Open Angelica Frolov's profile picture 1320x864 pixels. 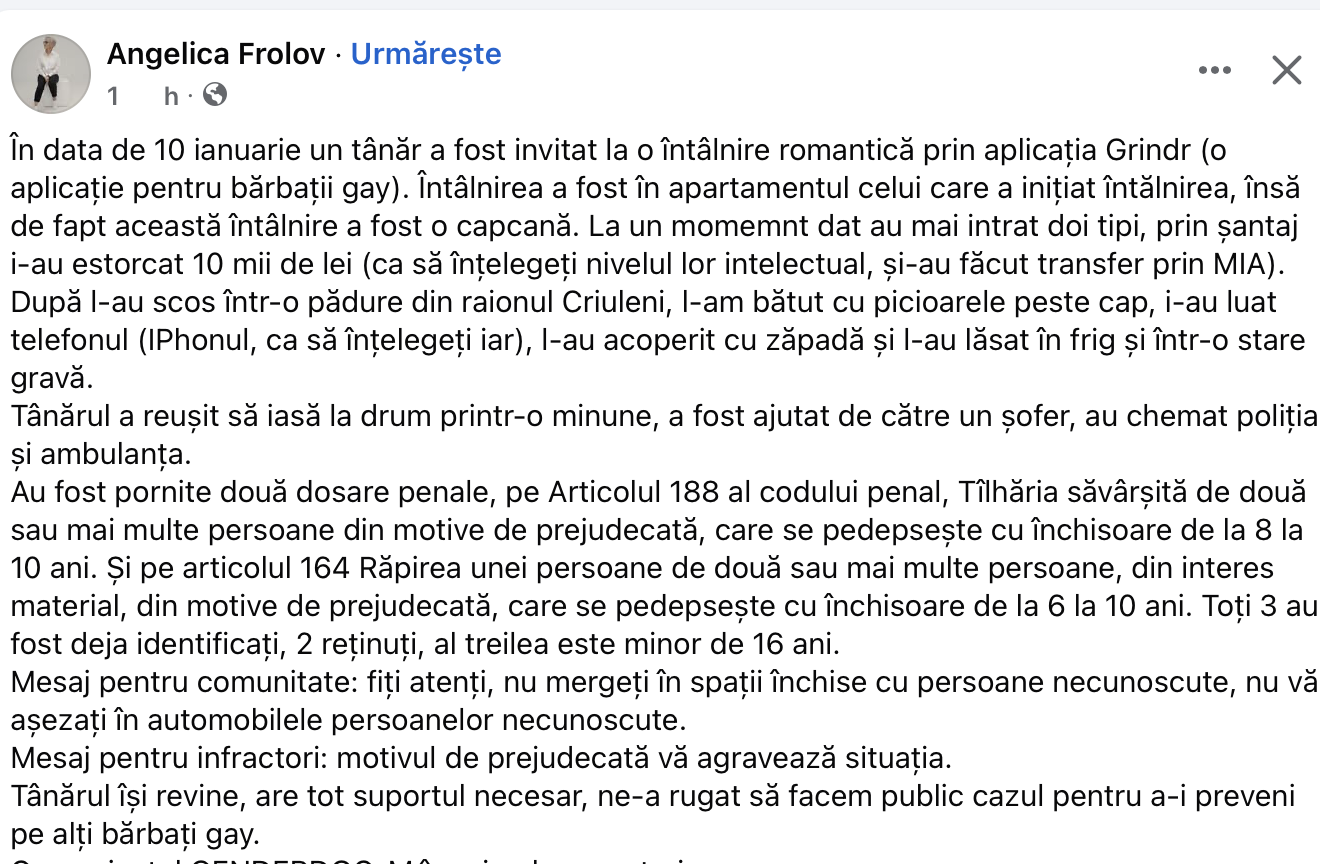51,74
